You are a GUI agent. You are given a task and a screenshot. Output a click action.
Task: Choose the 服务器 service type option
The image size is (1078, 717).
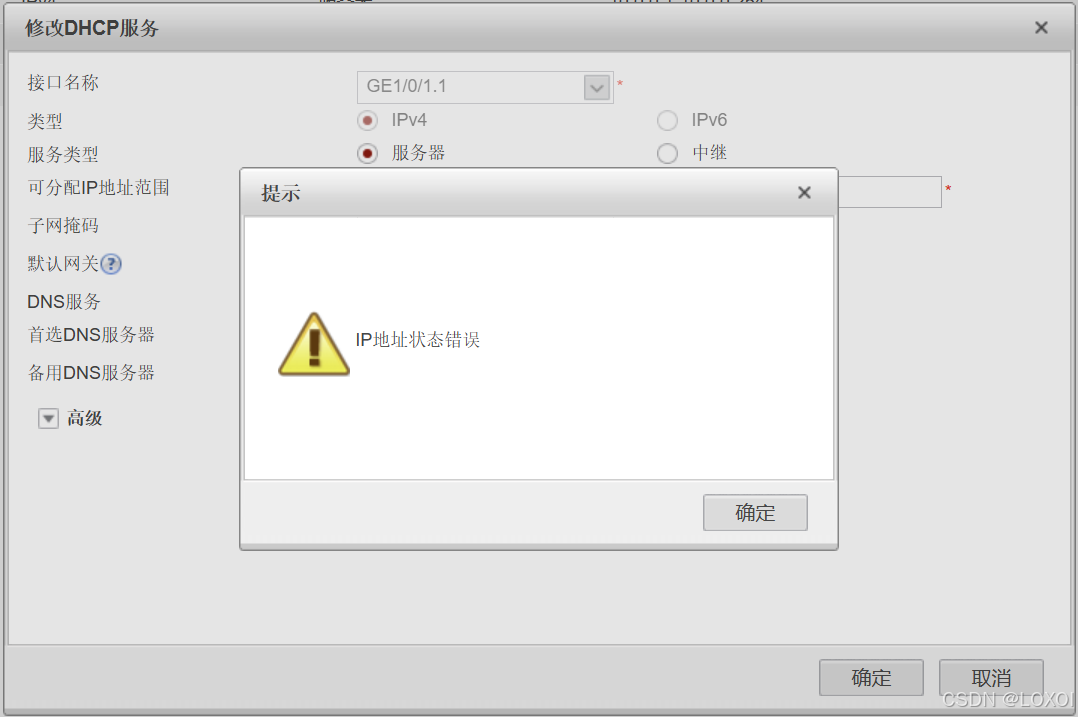(x=367, y=153)
